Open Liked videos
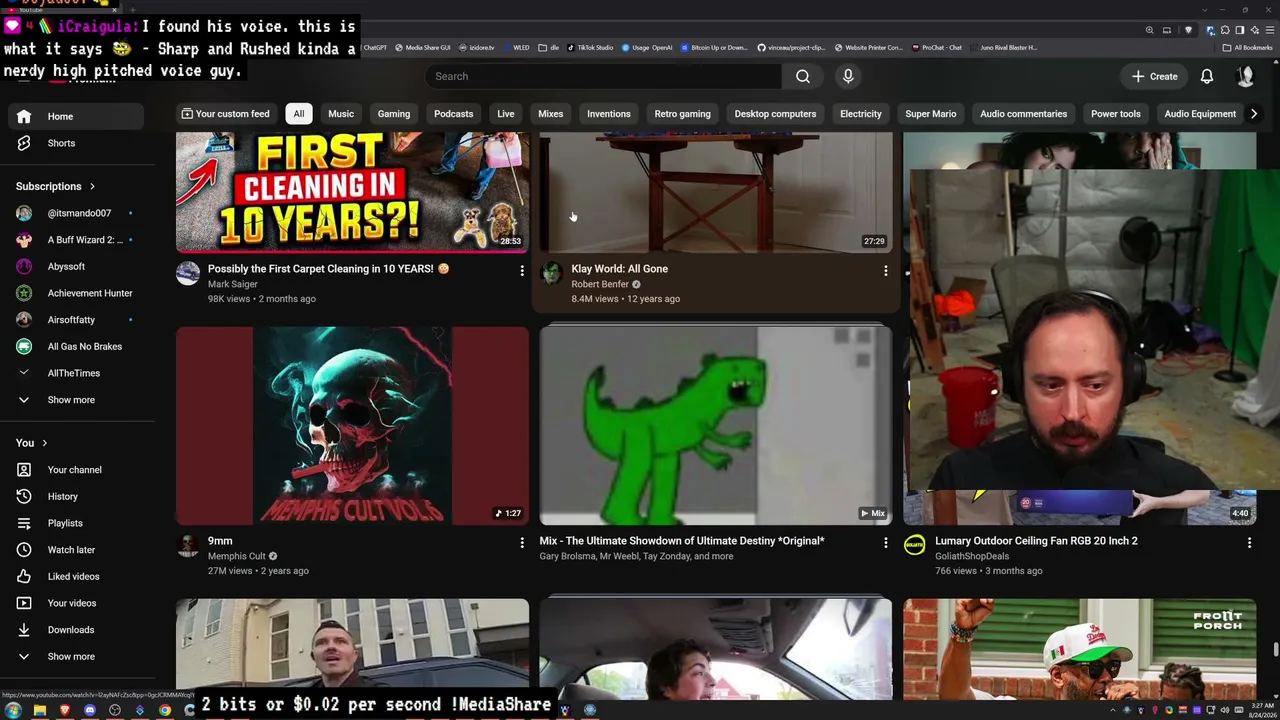This screenshot has width=1280, height=720. 76,576
